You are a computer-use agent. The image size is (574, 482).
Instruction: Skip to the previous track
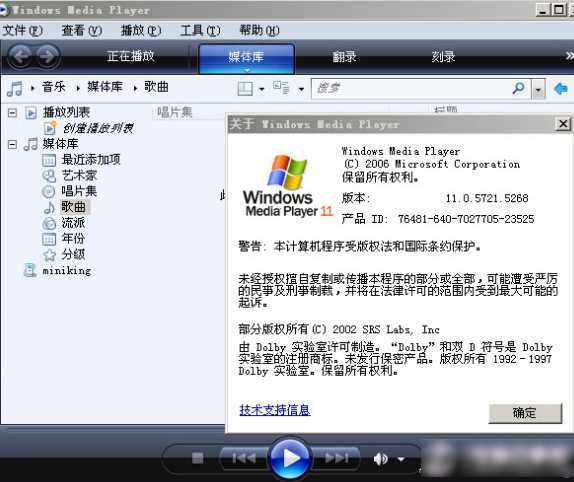tap(244, 458)
